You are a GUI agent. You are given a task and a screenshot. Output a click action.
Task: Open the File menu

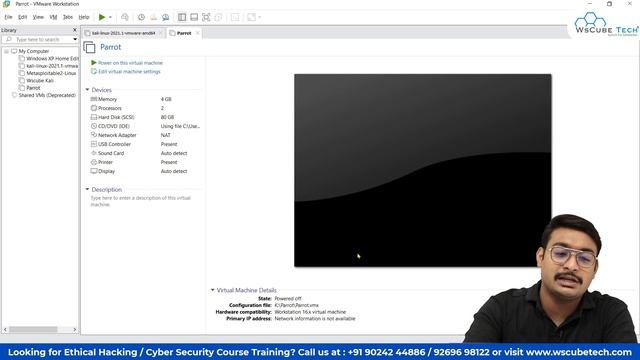click(8, 17)
